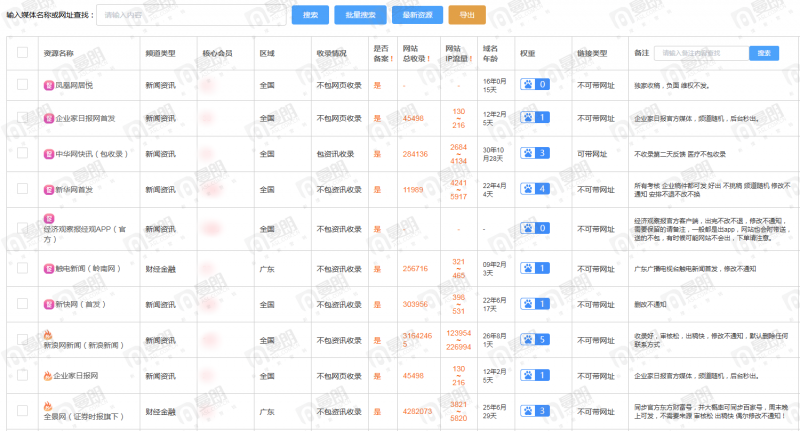The width and height of the screenshot is (800, 431).
Task: Click the Baidu paw weight badge in 凤凰网 row
Action: 535,84
